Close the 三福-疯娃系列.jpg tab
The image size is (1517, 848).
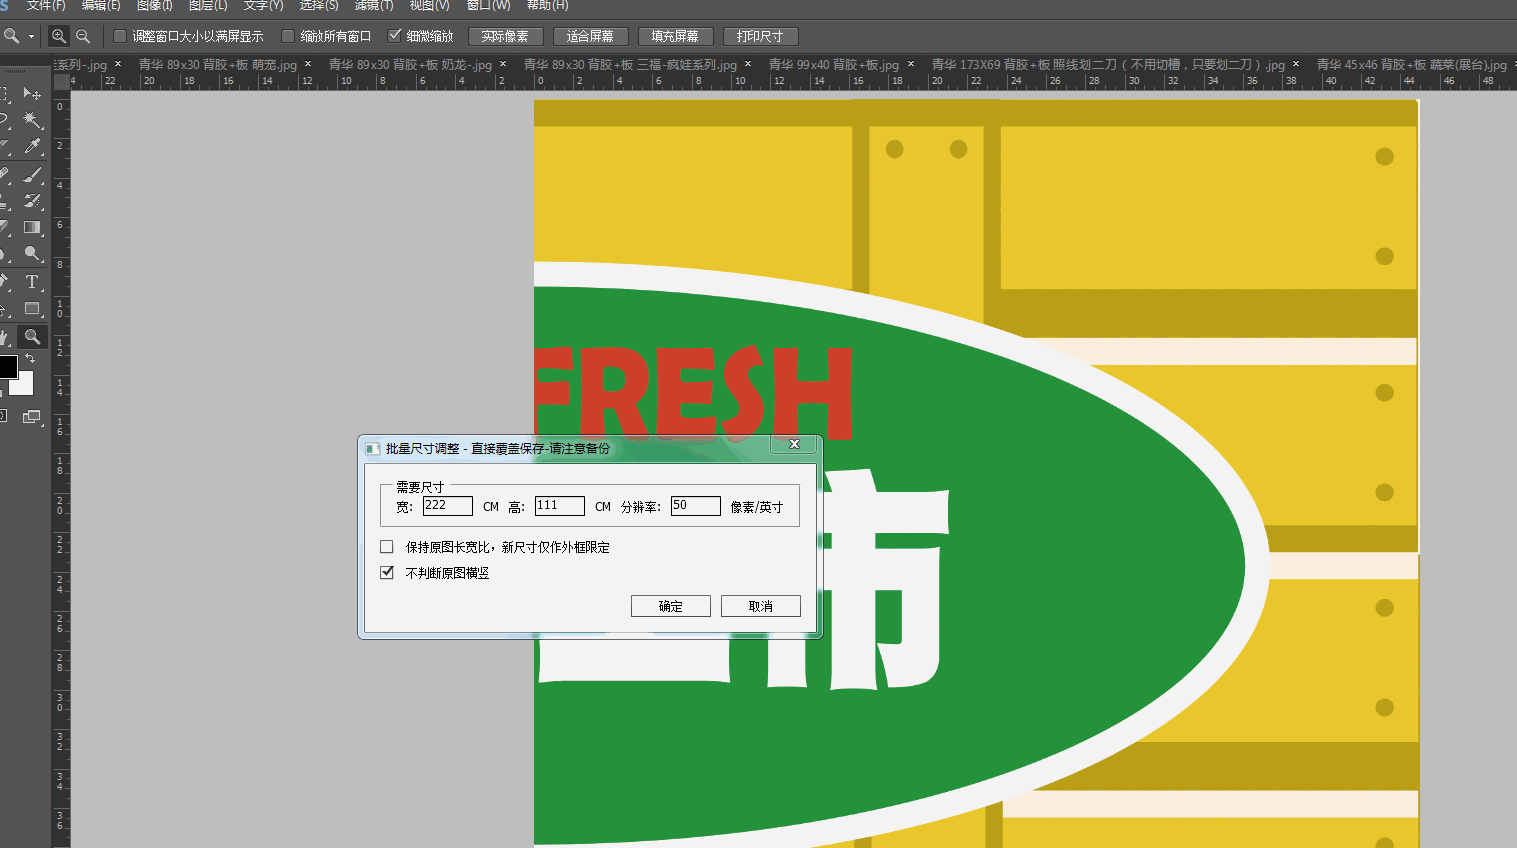pos(747,64)
